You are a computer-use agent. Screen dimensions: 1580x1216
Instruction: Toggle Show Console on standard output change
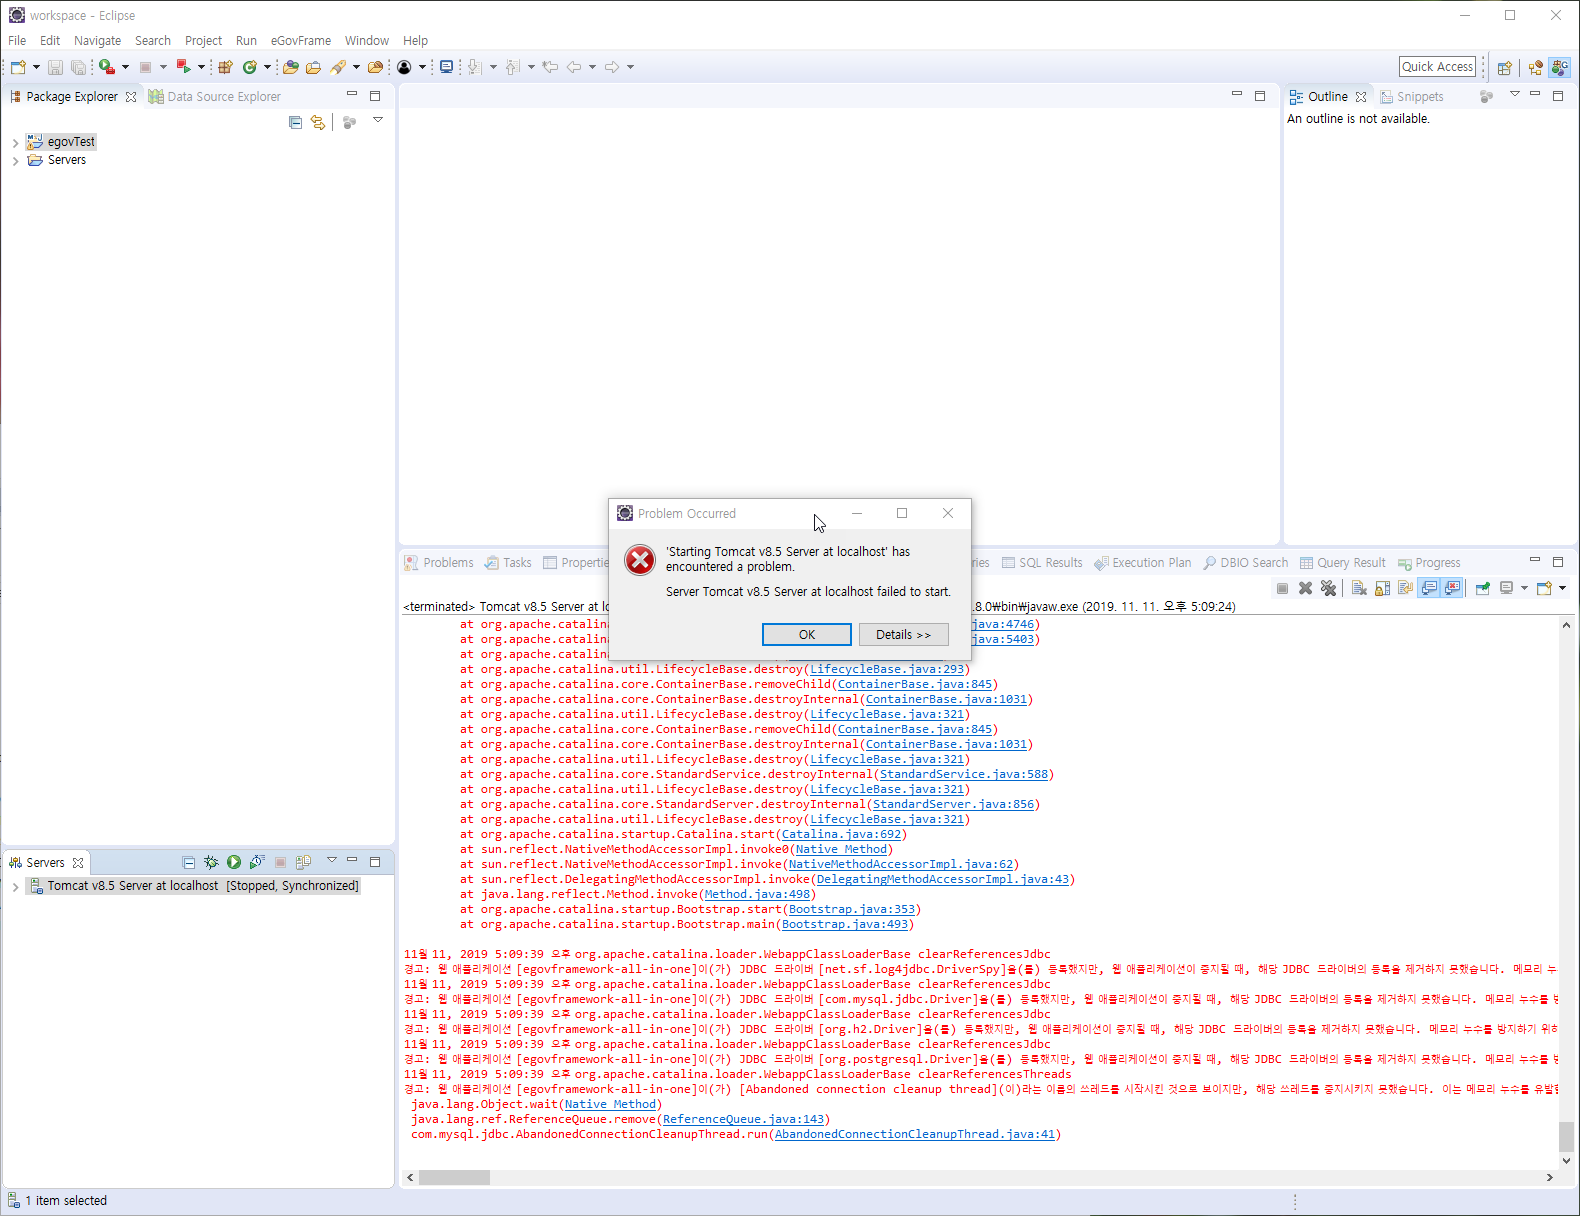(1429, 588)
